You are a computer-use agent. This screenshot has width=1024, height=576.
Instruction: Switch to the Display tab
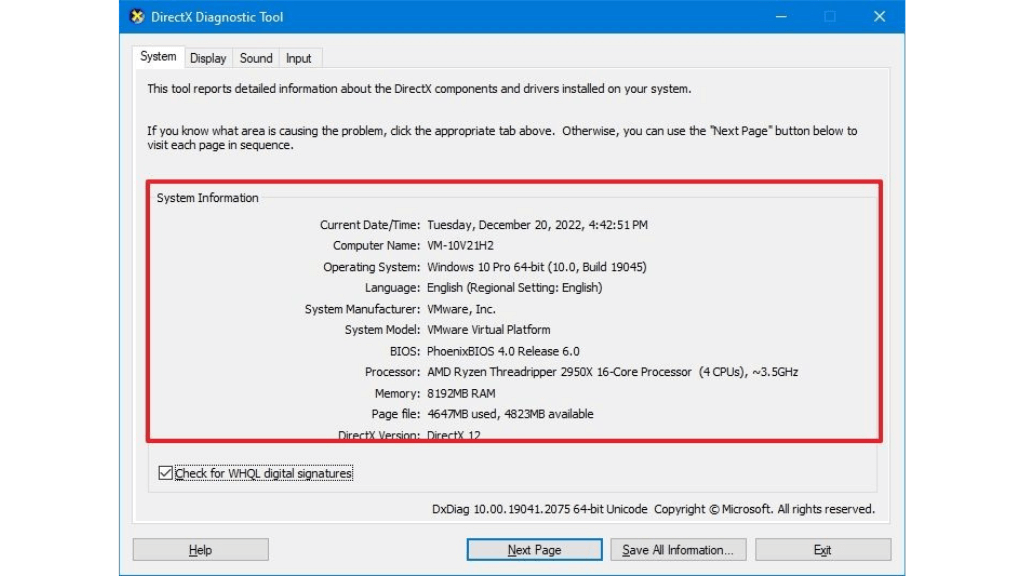pyautogui.click(x=207, y=58)
